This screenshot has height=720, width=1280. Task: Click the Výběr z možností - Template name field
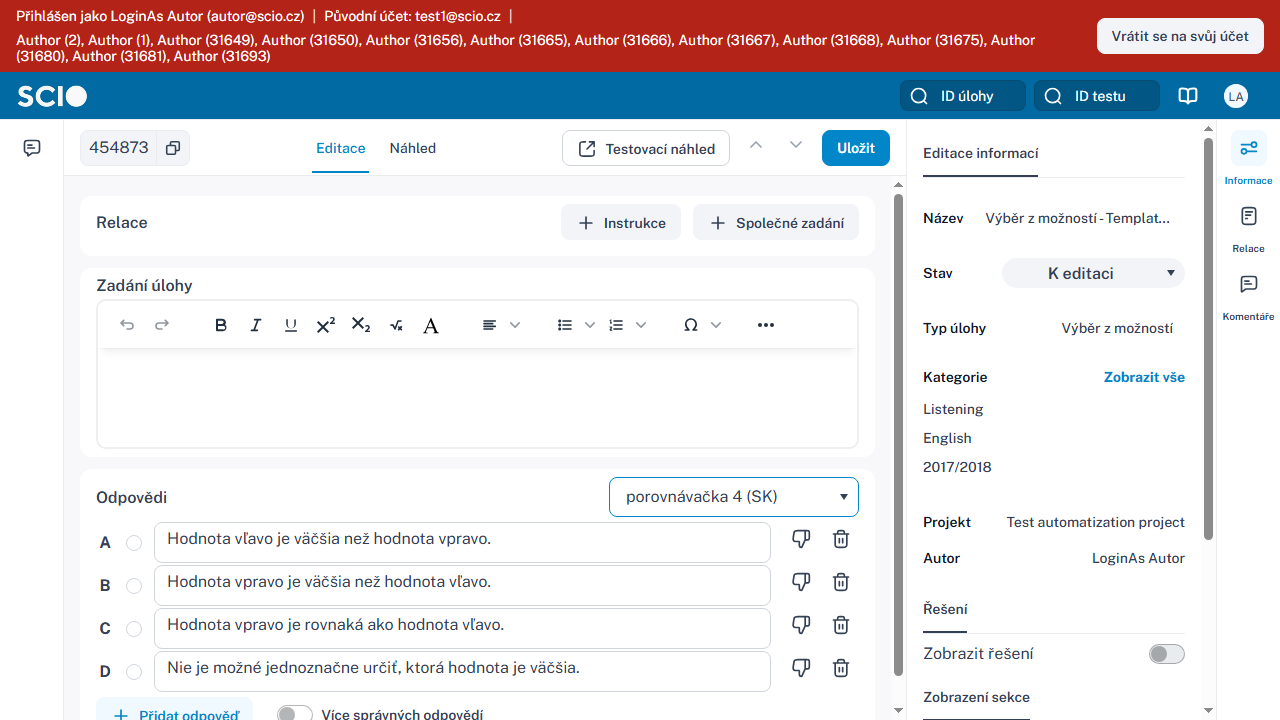point(1078,218)
